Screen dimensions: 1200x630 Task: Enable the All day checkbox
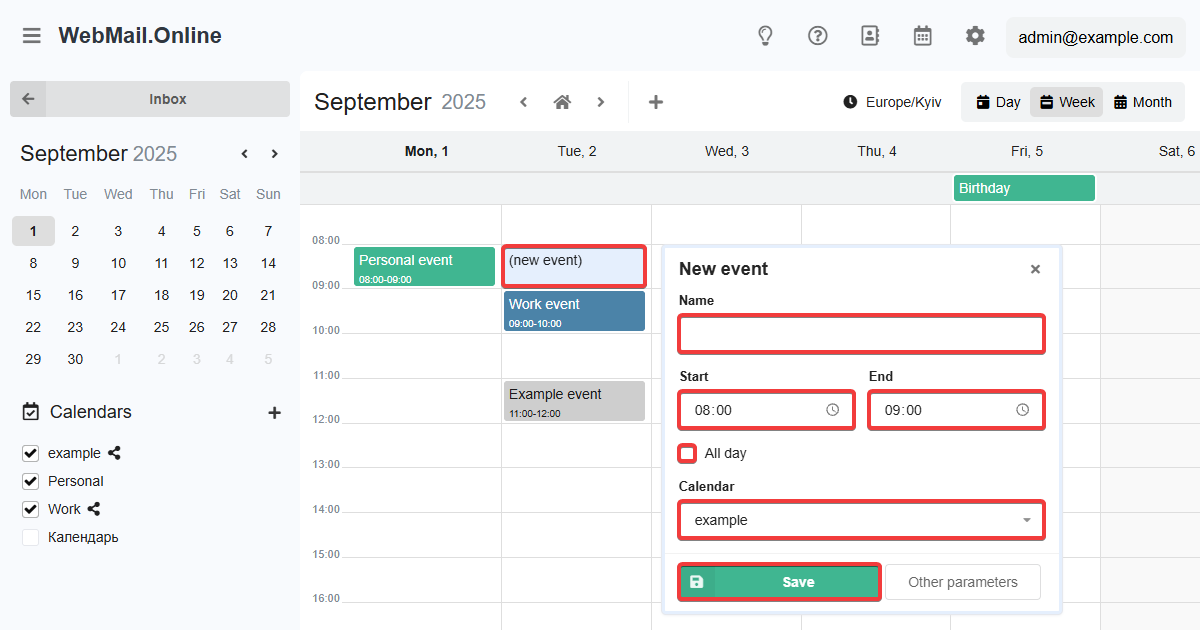pyautogui.click(x=687, y=453)
